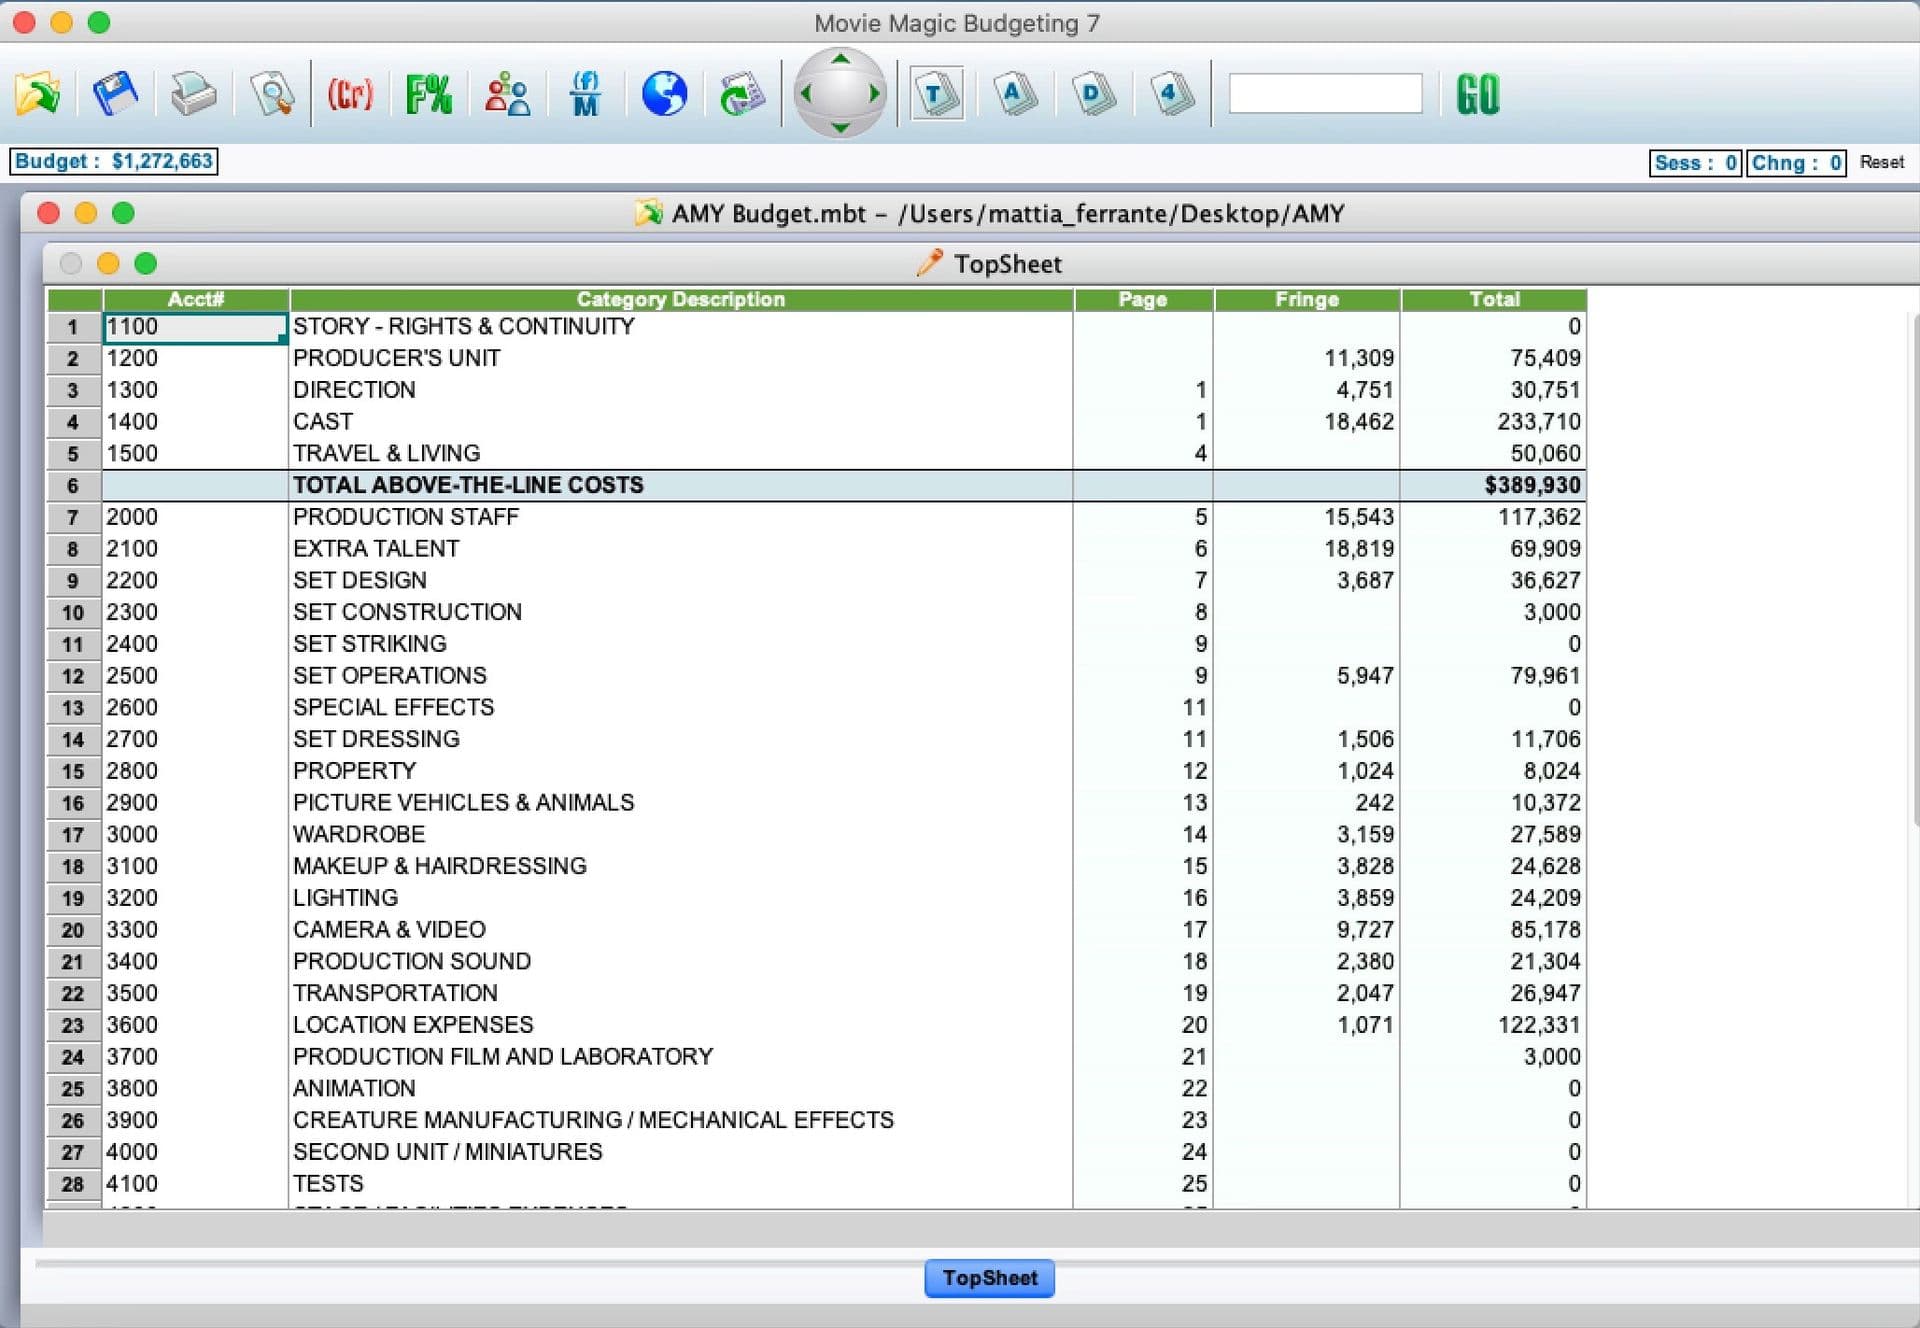Open the units (f)/M manager

pos(585,93)
